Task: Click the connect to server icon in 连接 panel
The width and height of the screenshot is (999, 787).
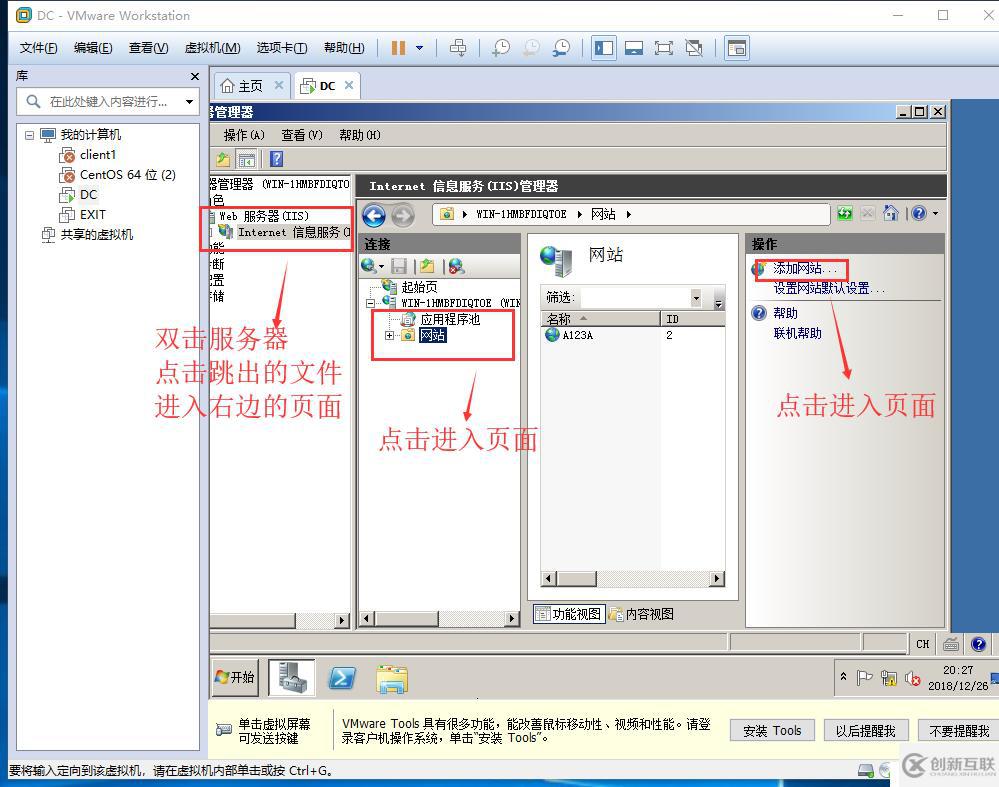Action: click(369, 266)
